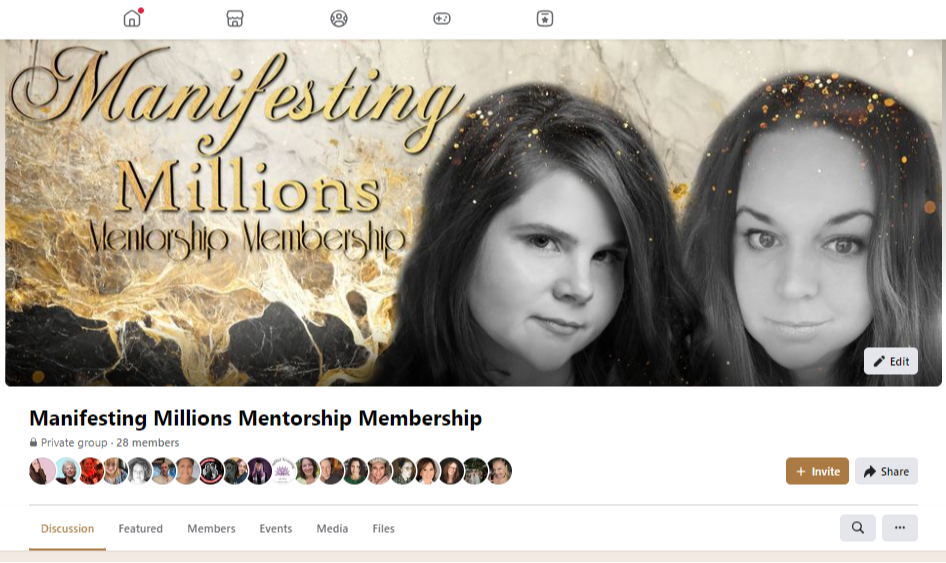The image size is (946, 563).
Task: Open the three-dot more options menu
Action: coord(900,528)
